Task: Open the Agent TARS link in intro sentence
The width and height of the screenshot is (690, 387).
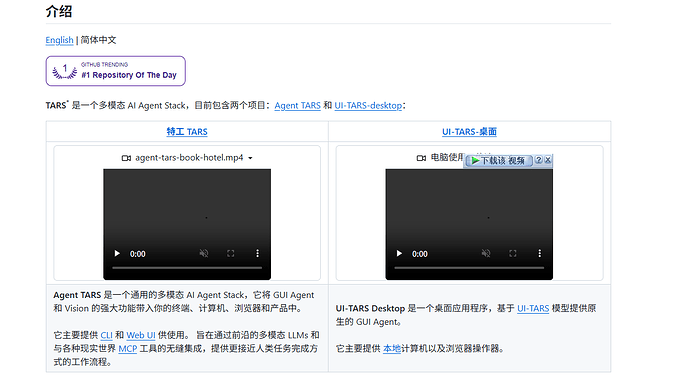Action: [297, 106]
